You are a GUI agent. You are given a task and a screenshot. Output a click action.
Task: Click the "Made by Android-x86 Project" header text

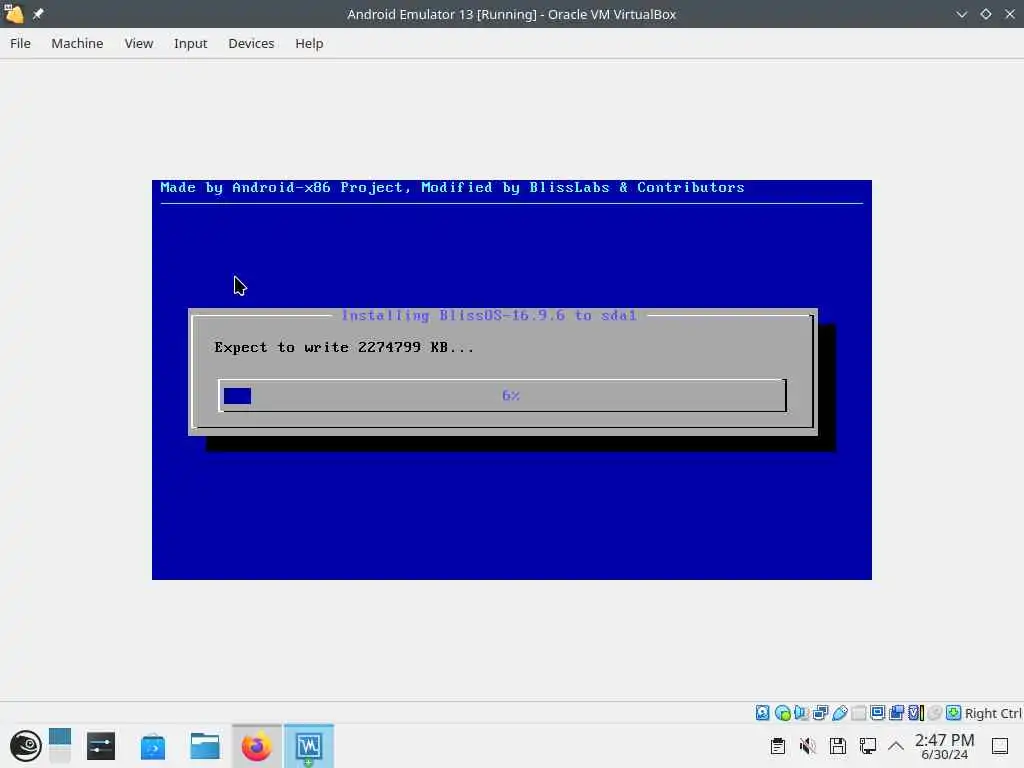click(285, 187)
